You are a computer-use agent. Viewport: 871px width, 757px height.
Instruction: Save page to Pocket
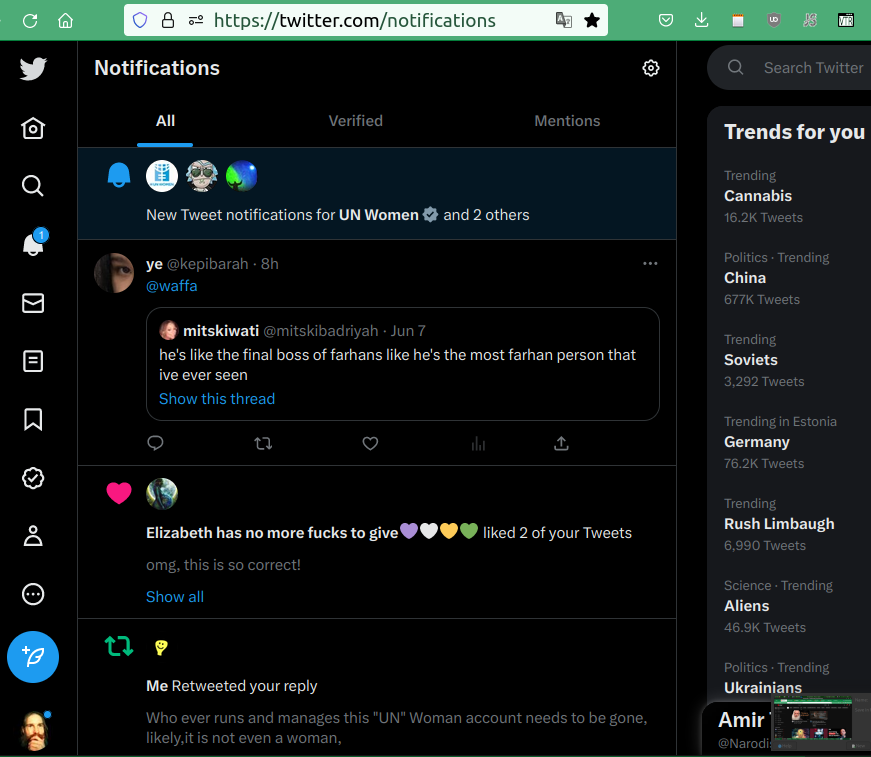[665, 21]
